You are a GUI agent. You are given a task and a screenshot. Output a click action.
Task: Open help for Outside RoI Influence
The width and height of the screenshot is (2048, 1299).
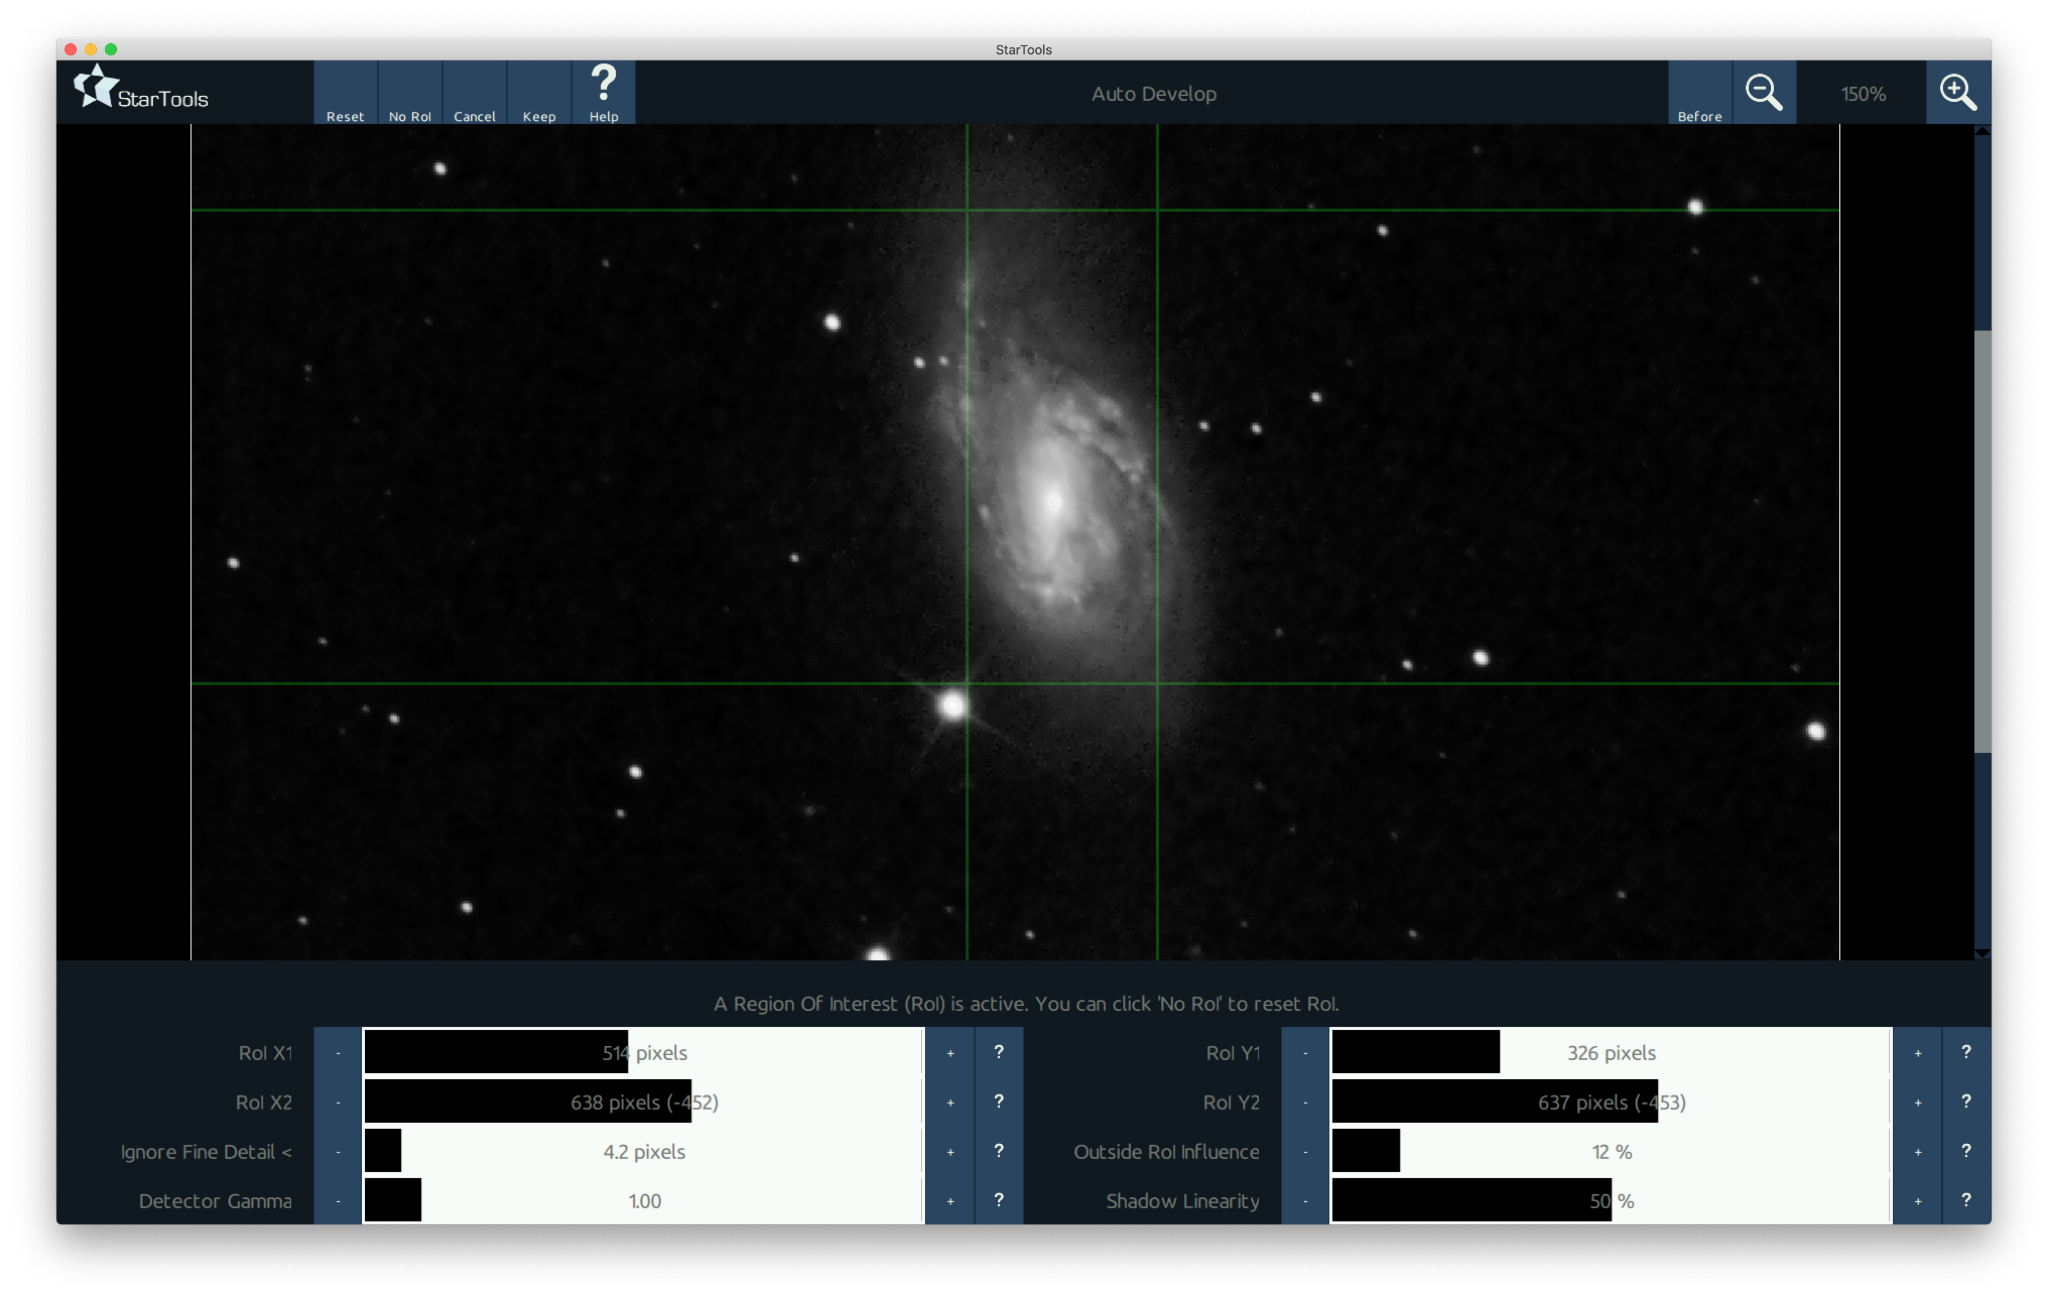pyautogui.click(x=1966, y=1152)
